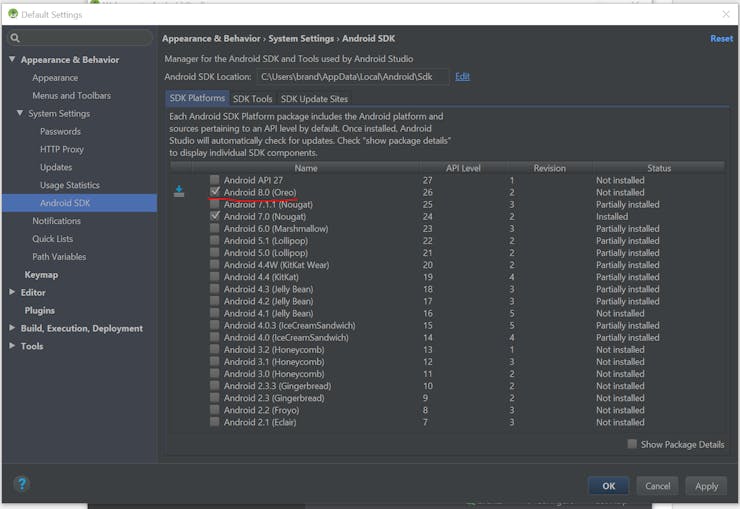Expand the Tools tree node

12,345
